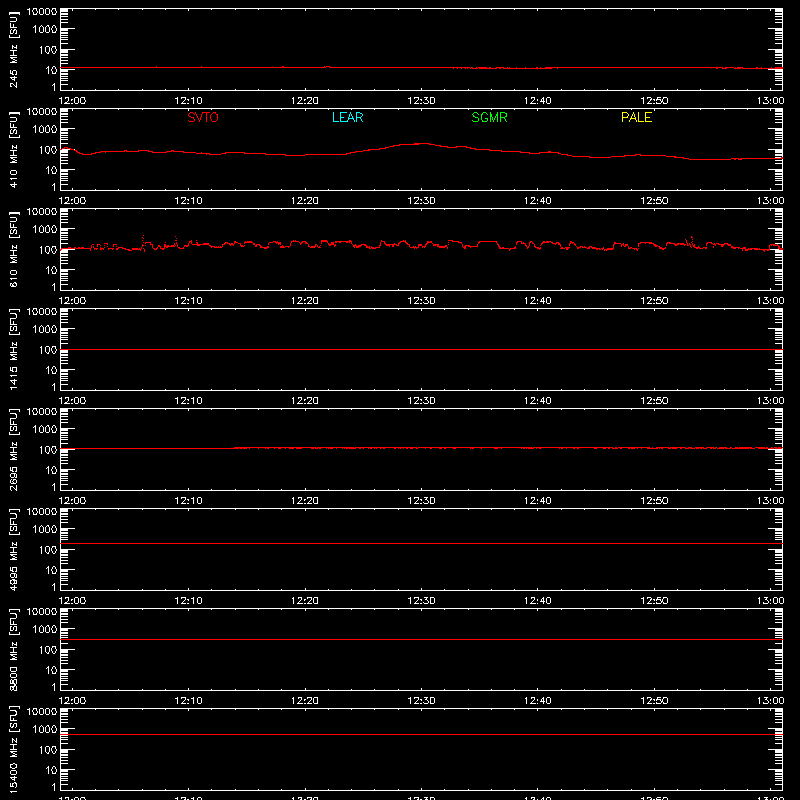Click 12:10 tick label under 4995 MHz panel
The image size is (800, 800).
[188, 601]
